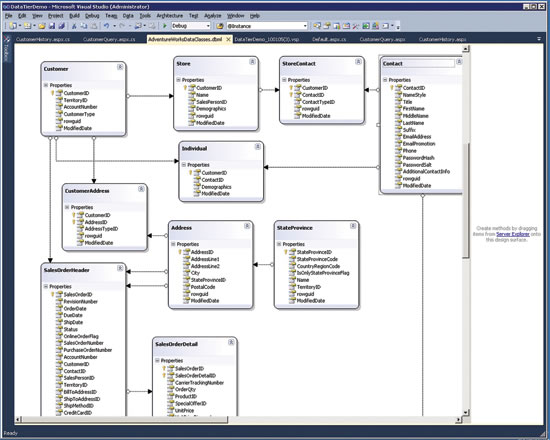Close the AdventureWorksDataClasses.dbml tab
550x440 pixels.
(228, 39)
